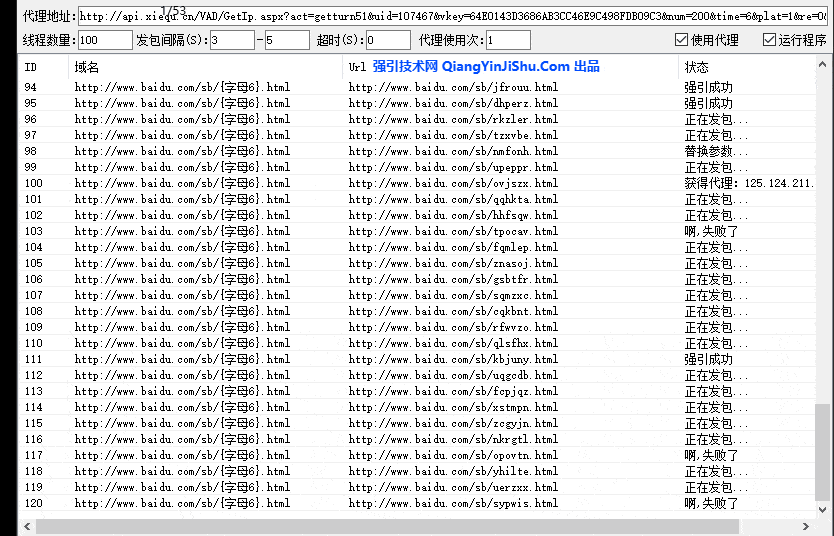Click the horizontal scrollbar left arrow
The height and width of the screenshot is (536, 834).
[x=27, y=526]
